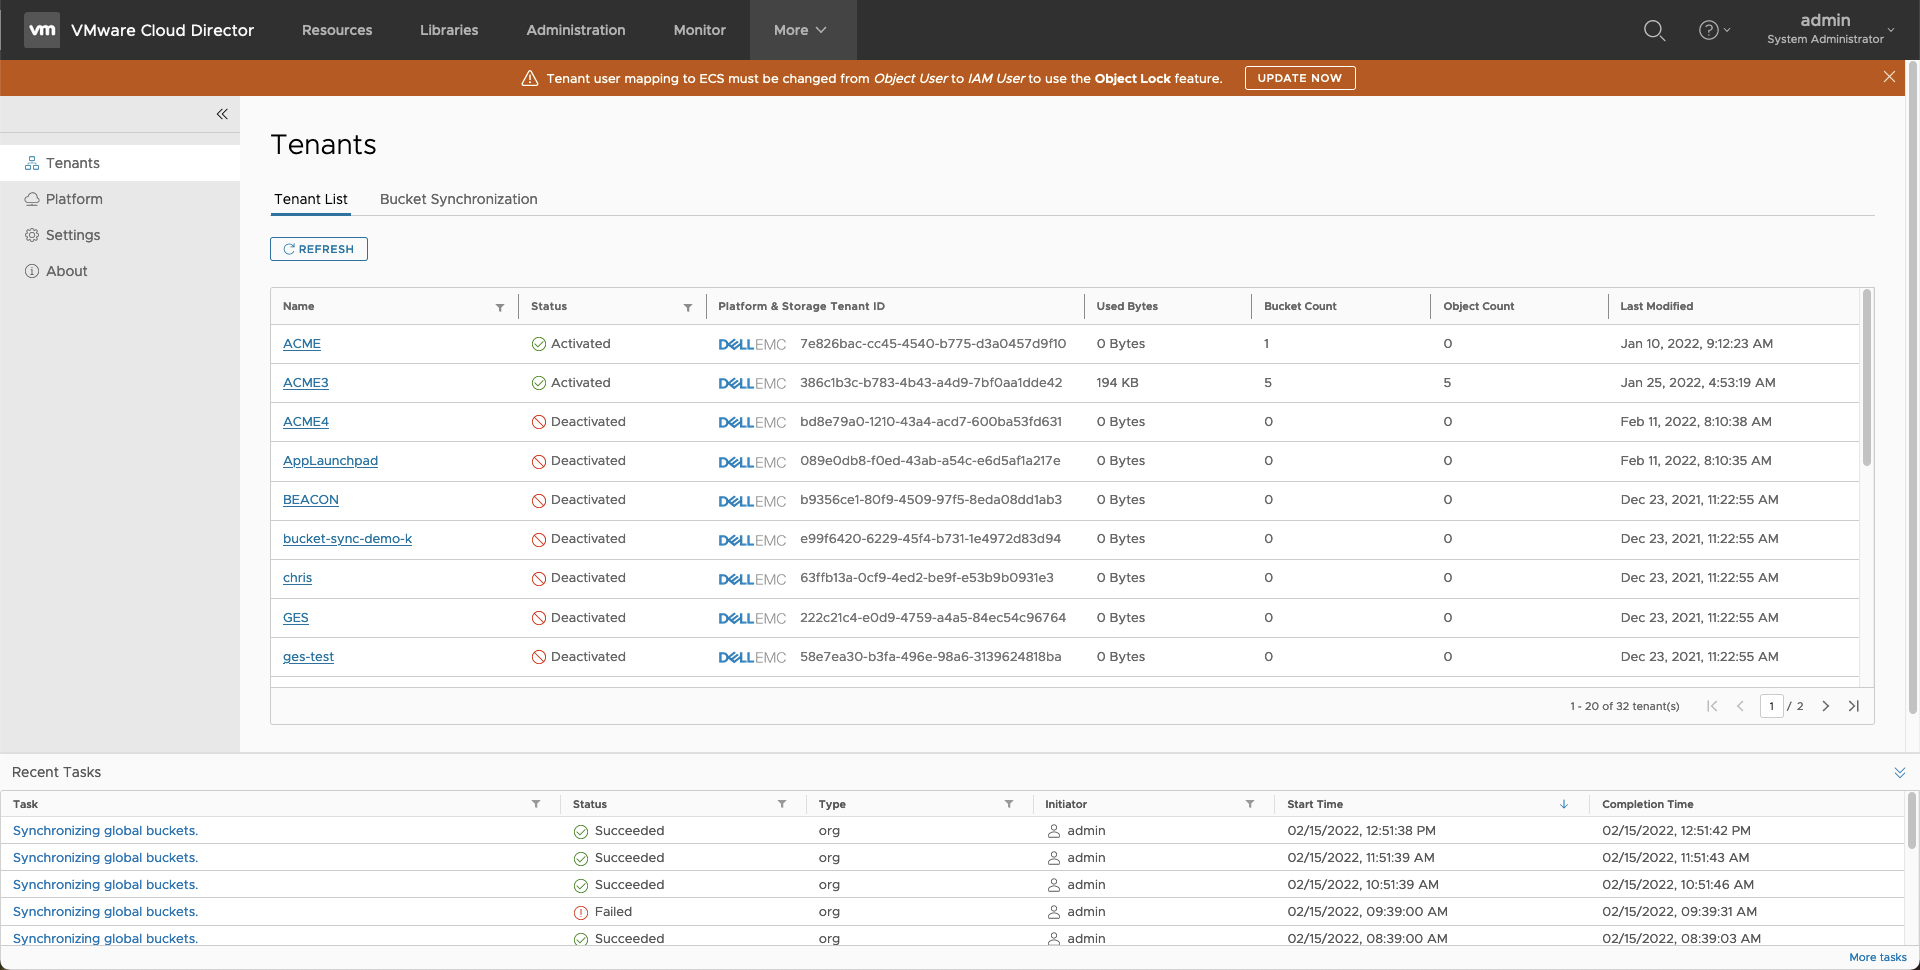
Task: Filter recent tasks by Initiator
Action: pyautogui.click(x=1249, y=804)
